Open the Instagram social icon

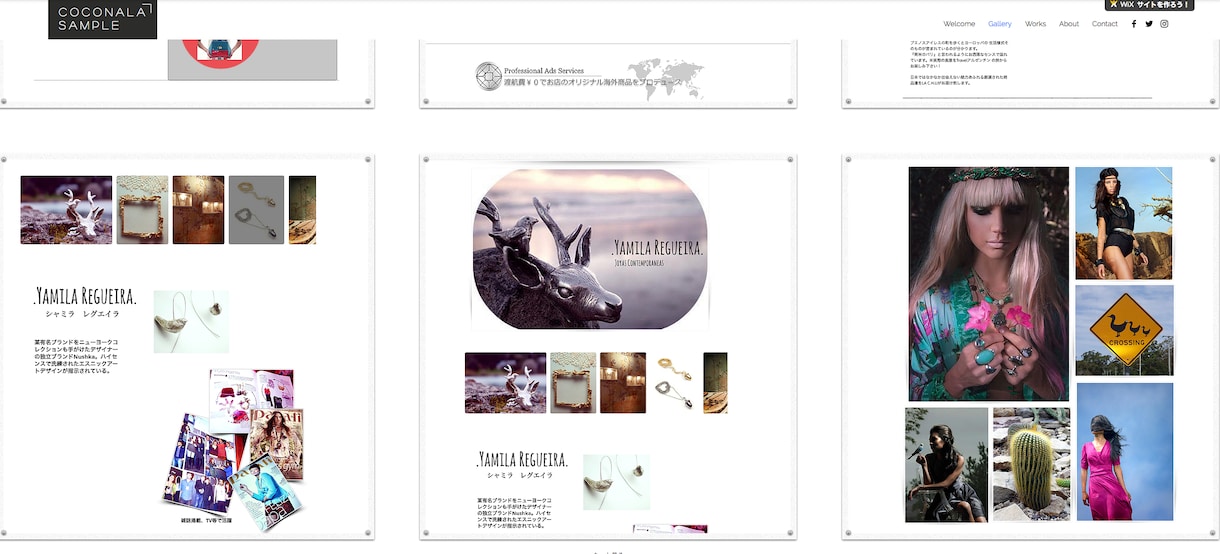click(1164, 24)
